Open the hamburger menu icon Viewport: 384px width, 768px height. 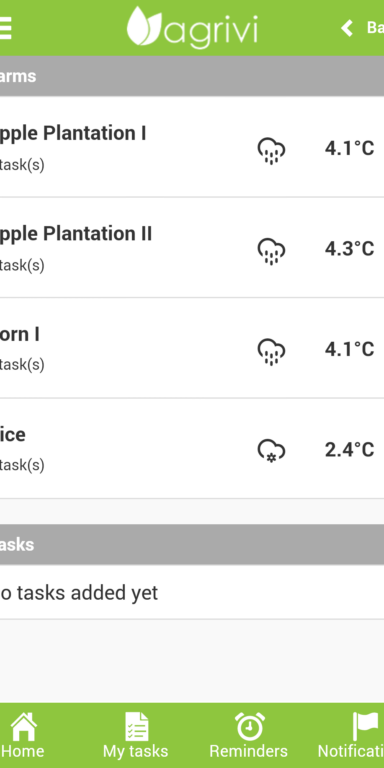coord(5,28)
